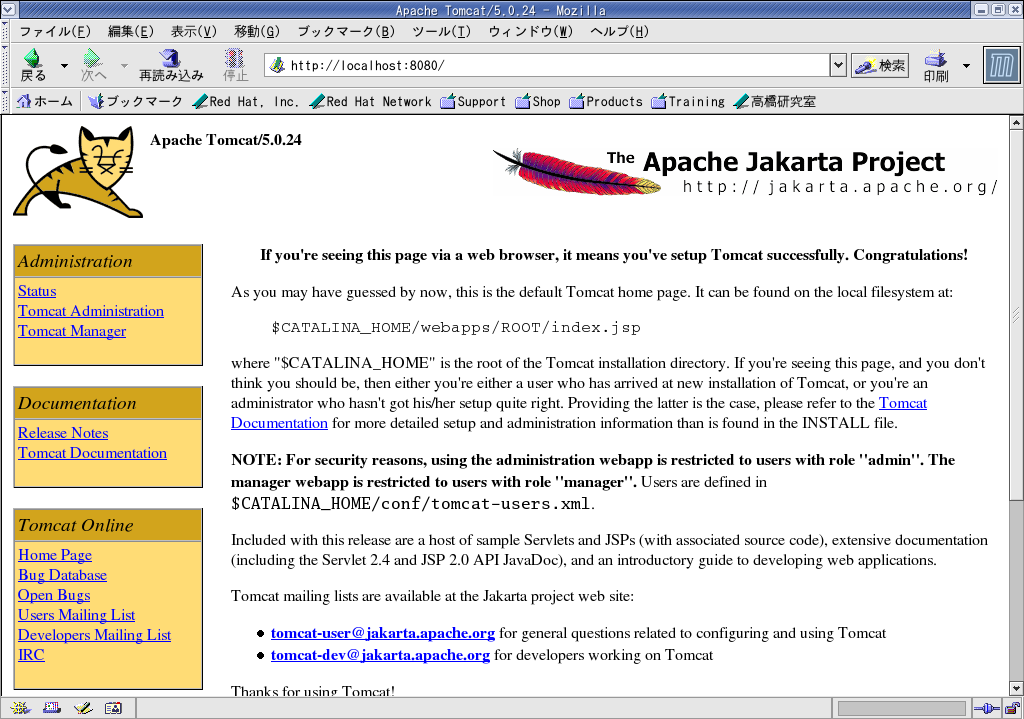This screenshot has width=1024, height=719.
Task: Click the Forward (次へ) navigation icon
Action: click(93, 59)
